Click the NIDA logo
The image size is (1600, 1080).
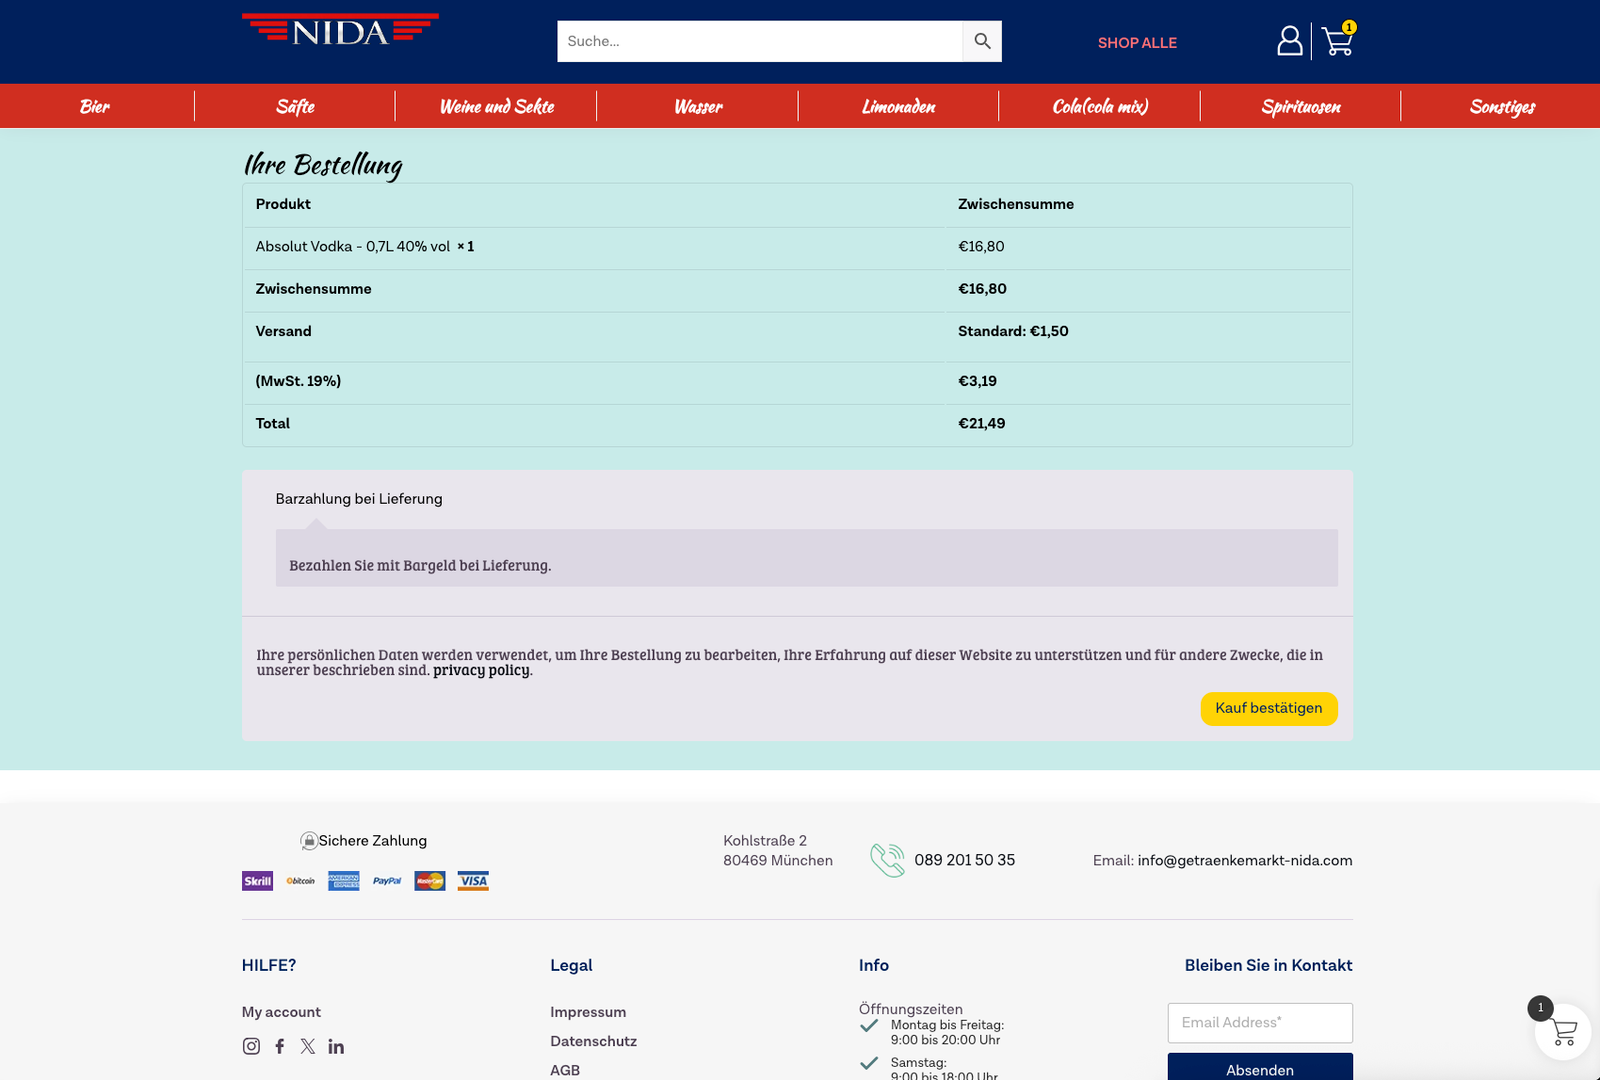click(x=340, y=30)
